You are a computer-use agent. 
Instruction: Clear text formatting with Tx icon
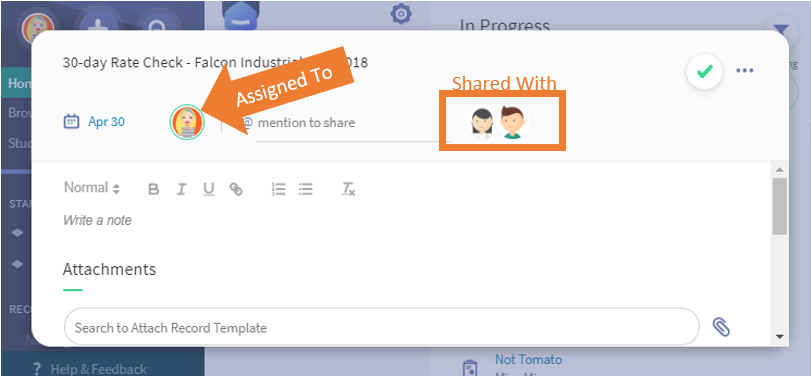pos(348,189)
